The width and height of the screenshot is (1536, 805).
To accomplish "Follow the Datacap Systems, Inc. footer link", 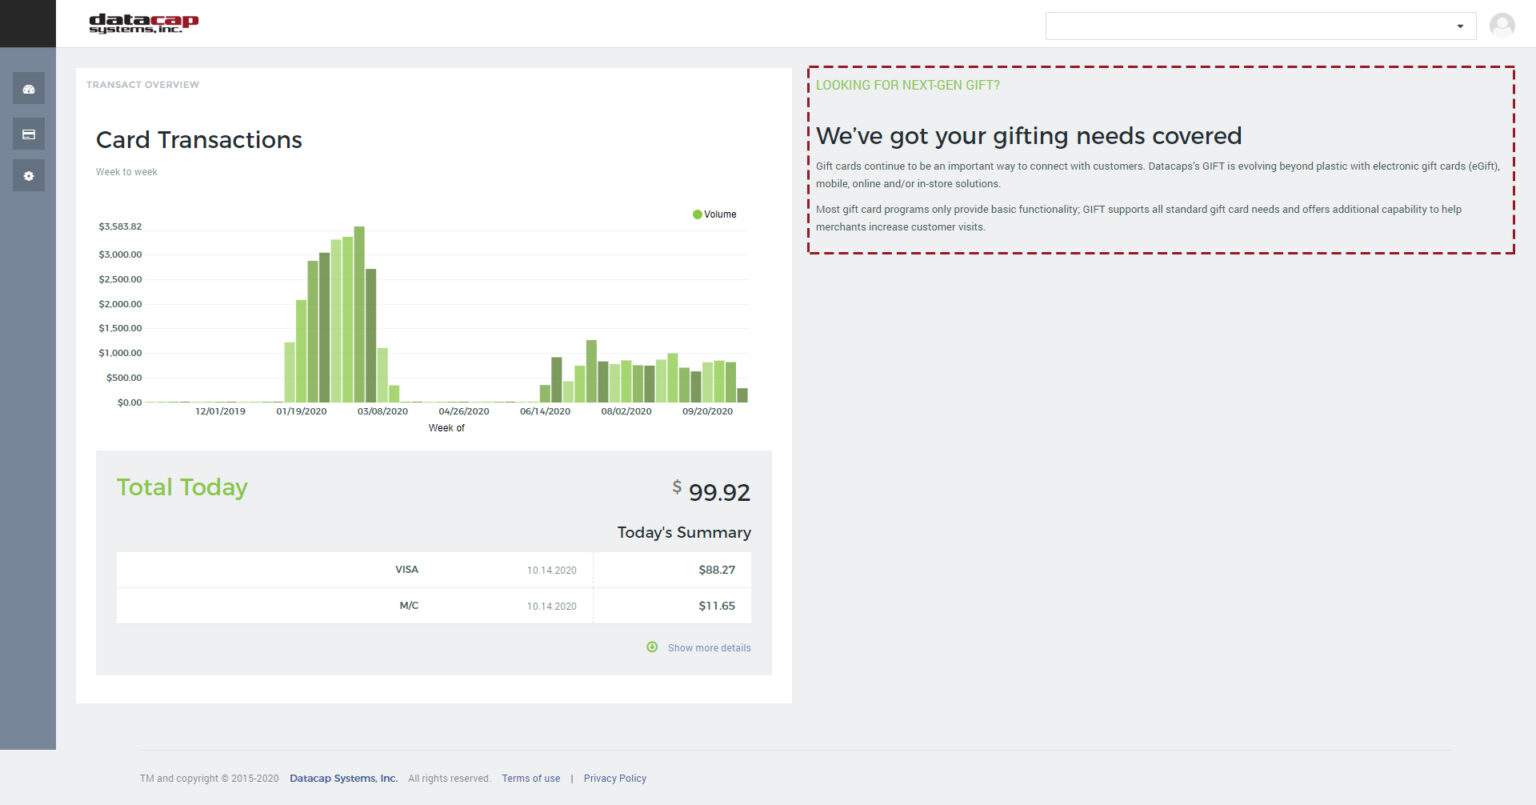I will pyautogui.click(x=343, y=778).
